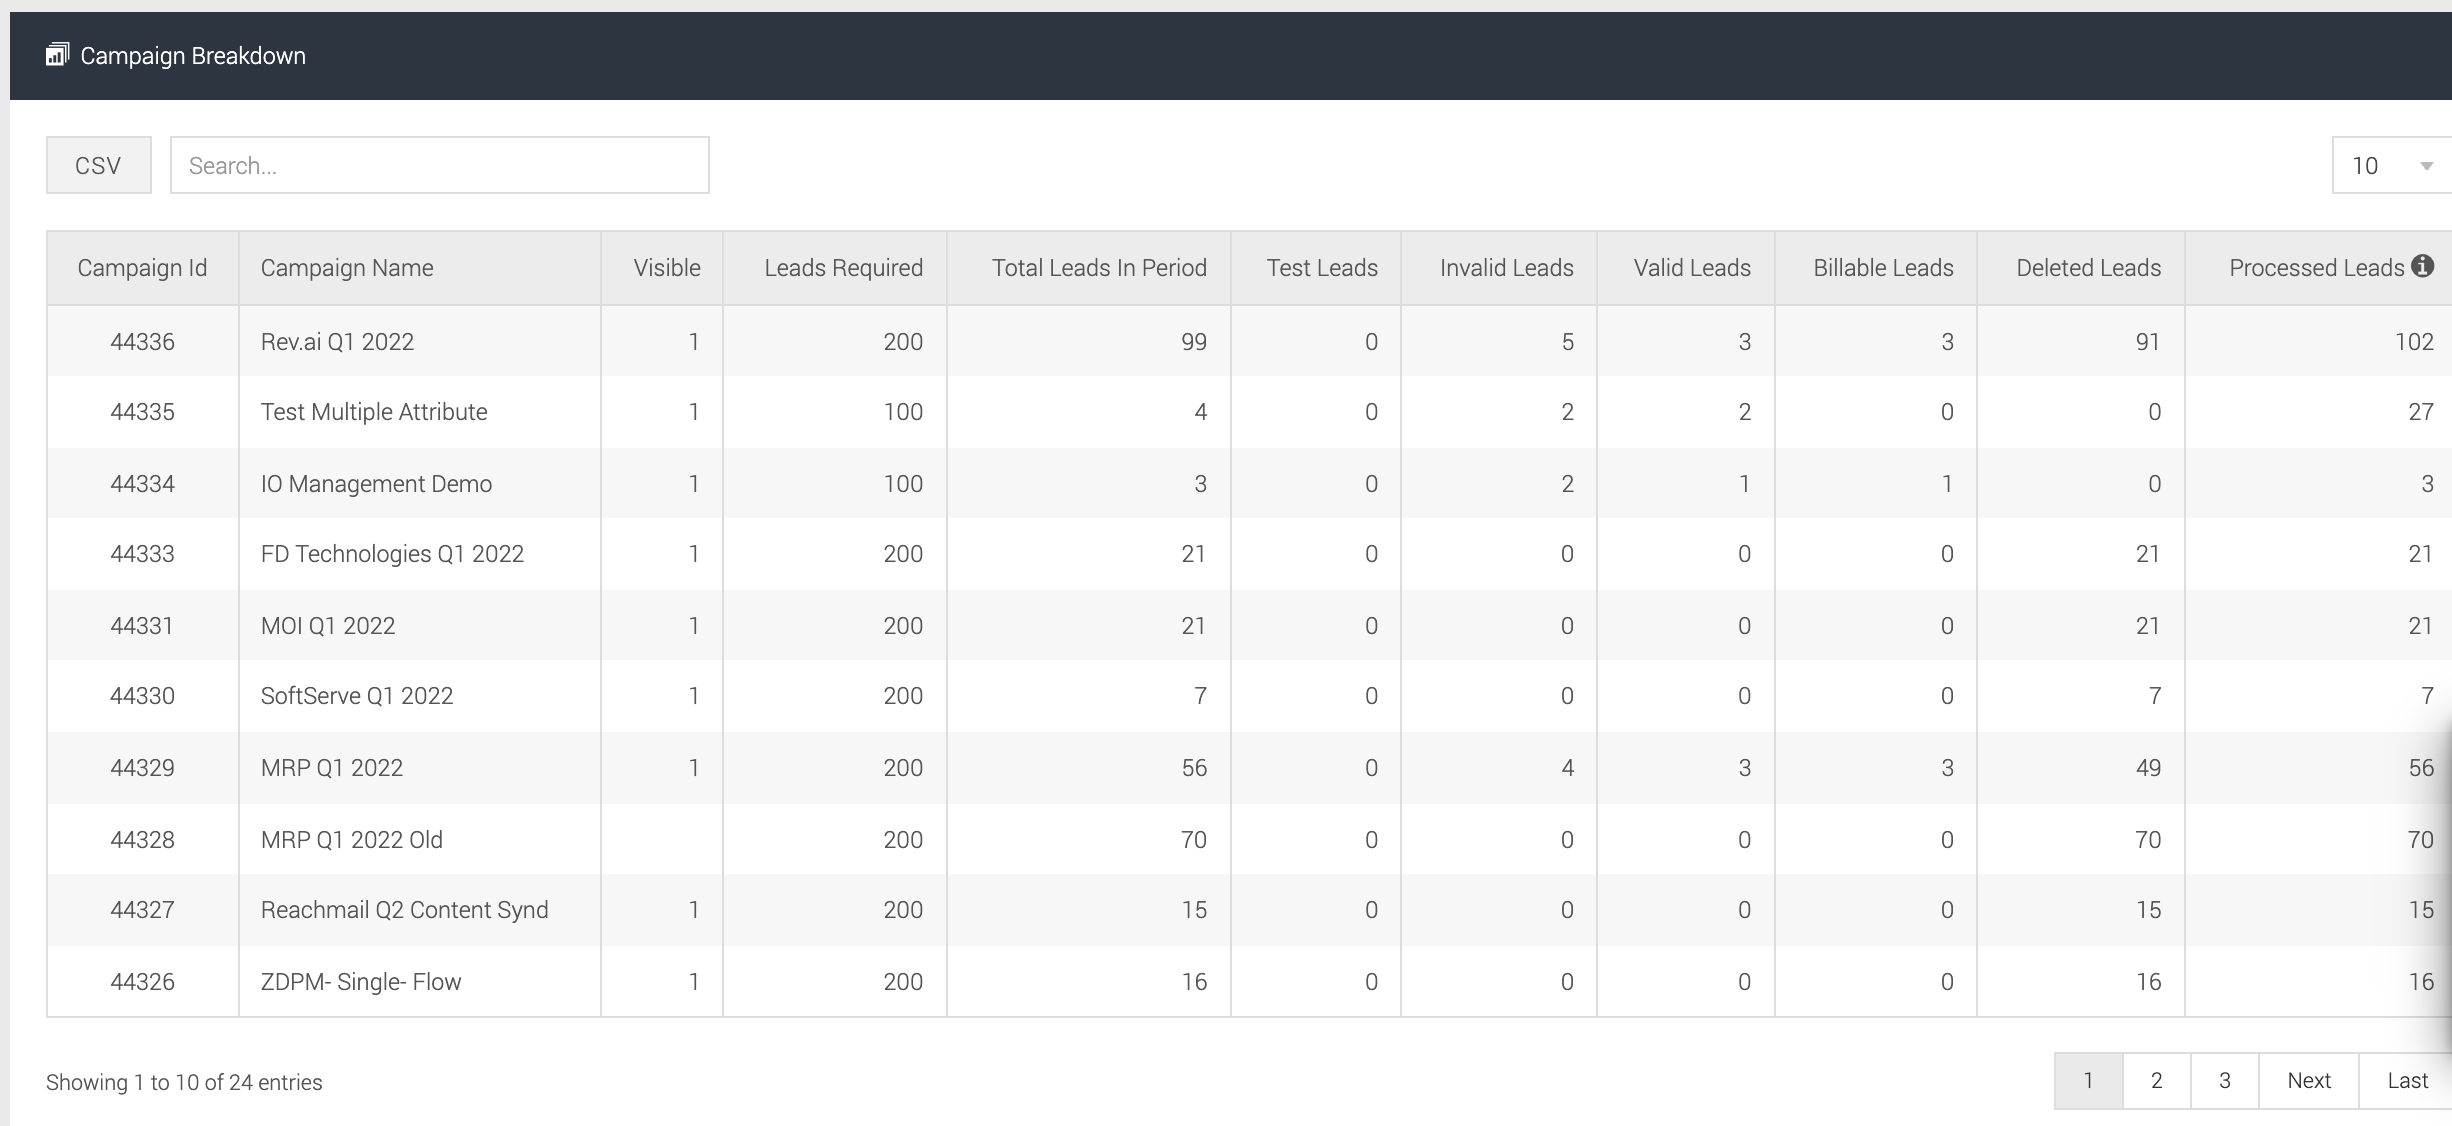Image resolution: width=2452 pixels, height=1126 pixels.
Task: Go to page 2 of the table
Action: [x=2157, y=1080]
